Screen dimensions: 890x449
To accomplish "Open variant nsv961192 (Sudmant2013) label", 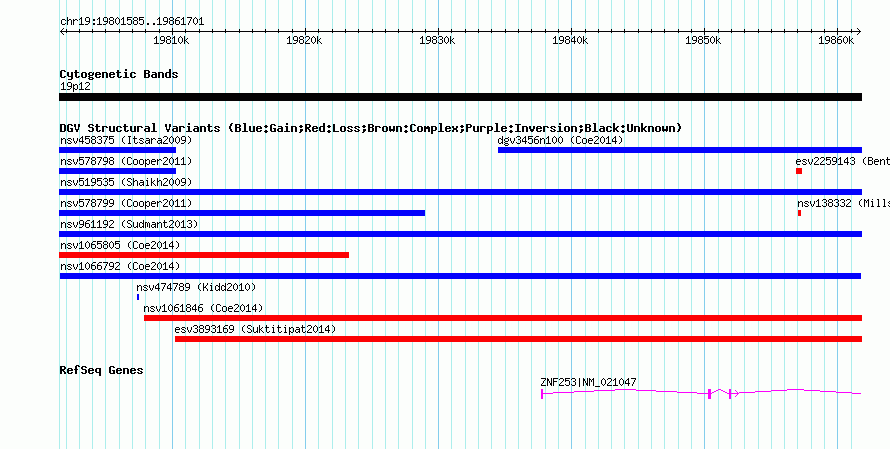I will (129, 224).
